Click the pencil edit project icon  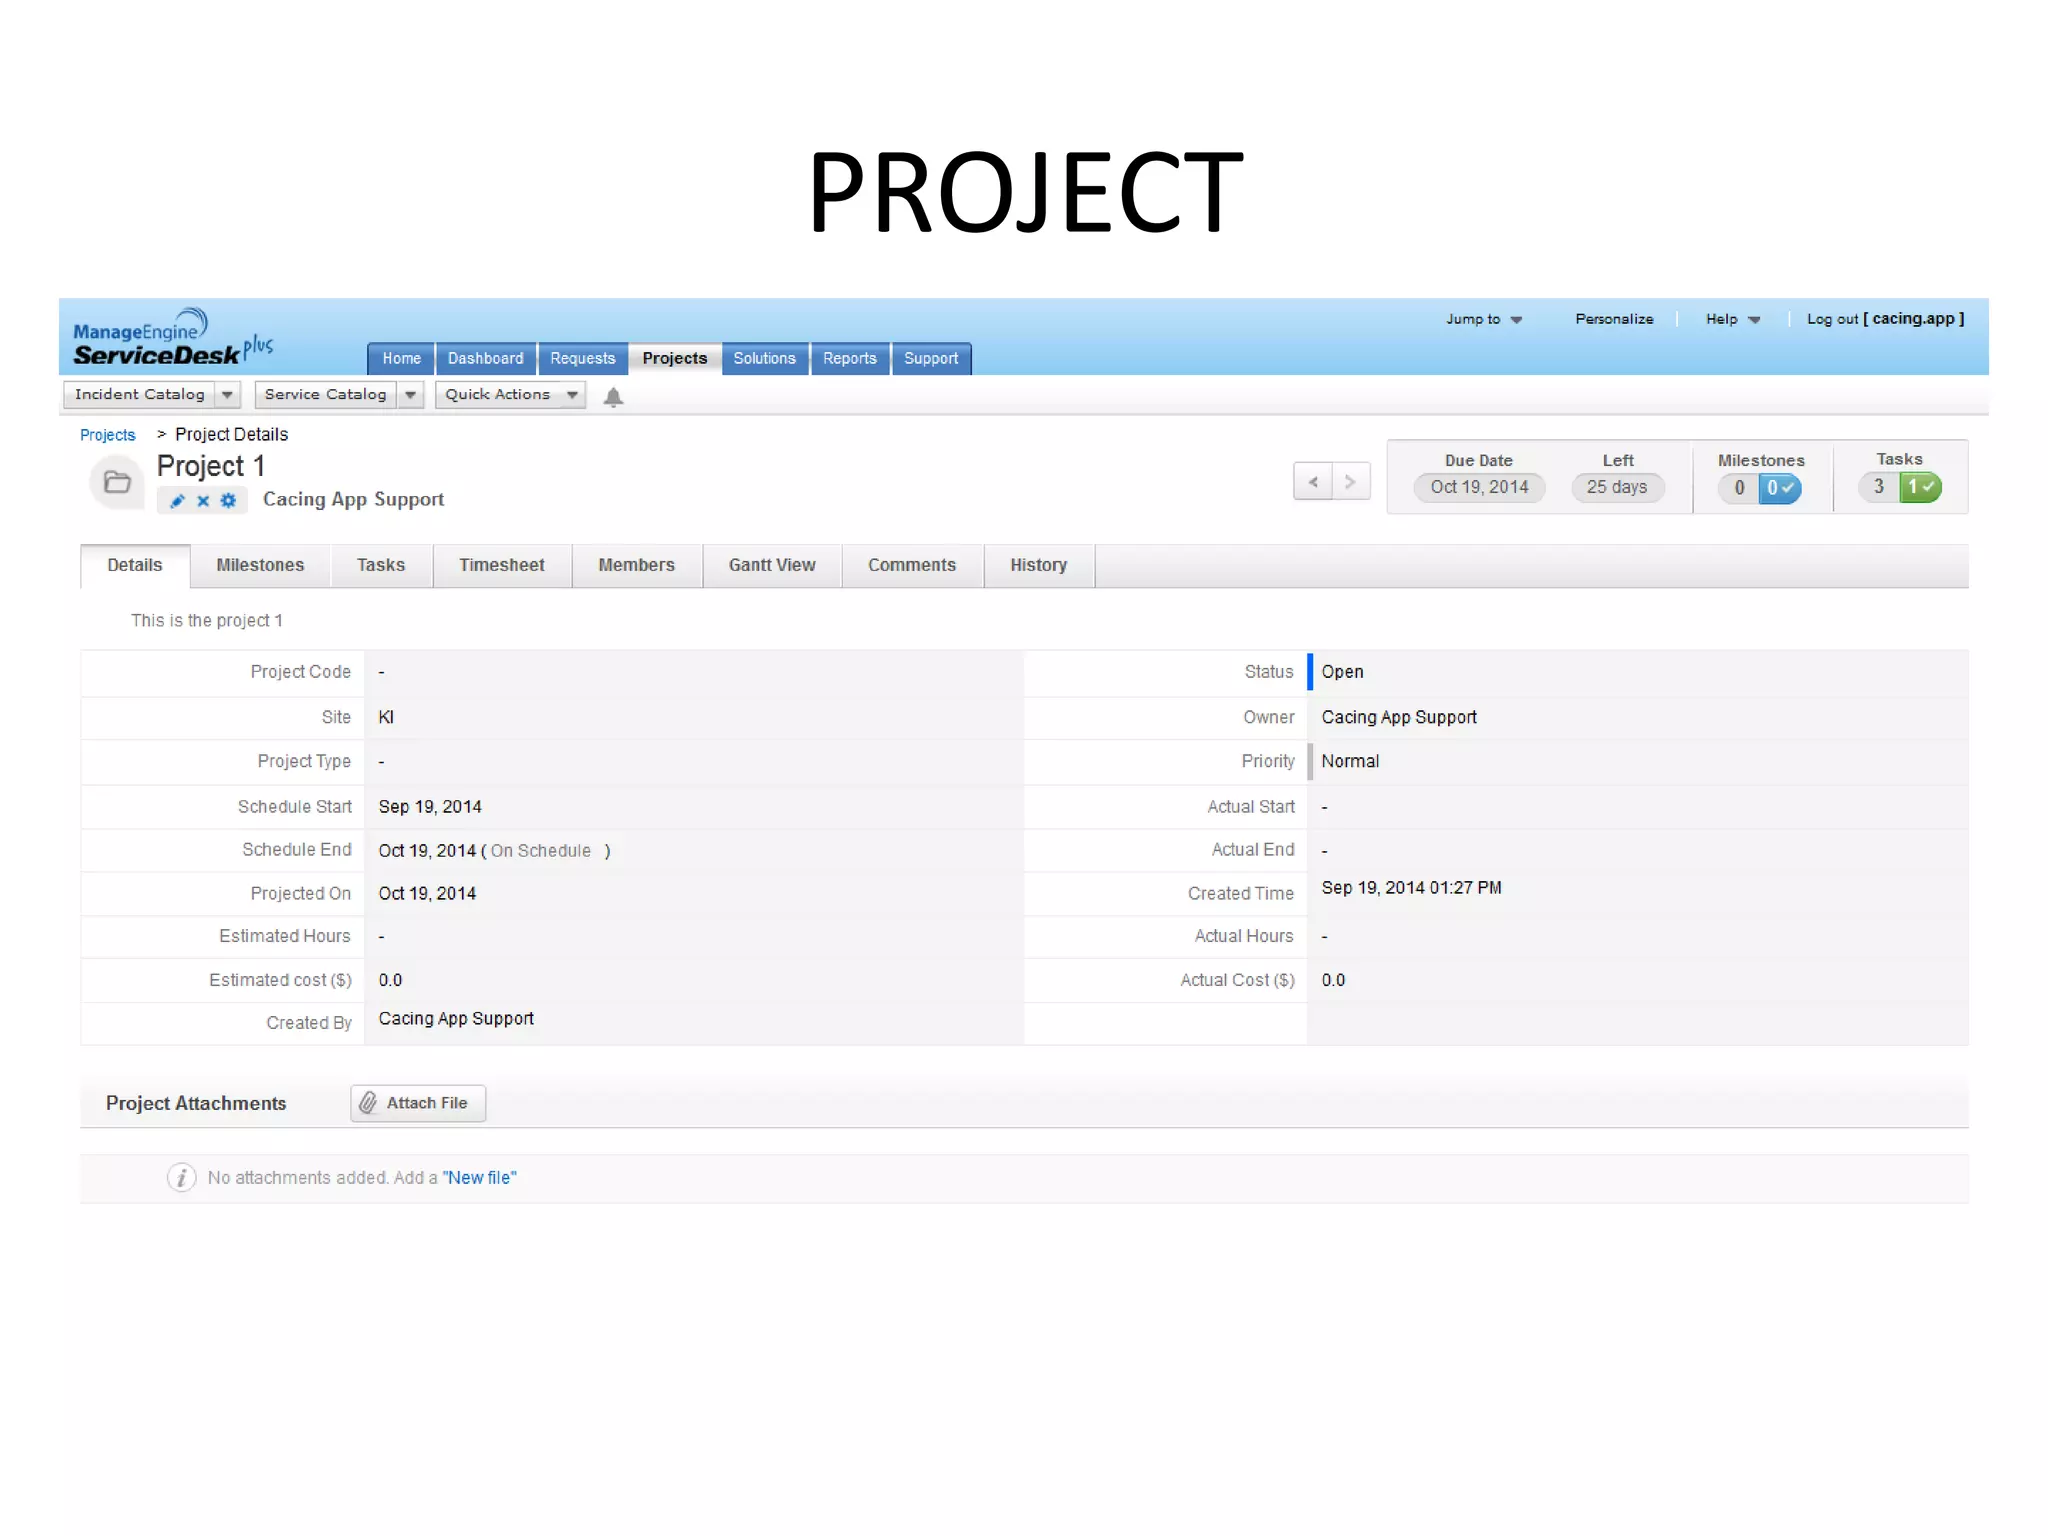[177, 501]
